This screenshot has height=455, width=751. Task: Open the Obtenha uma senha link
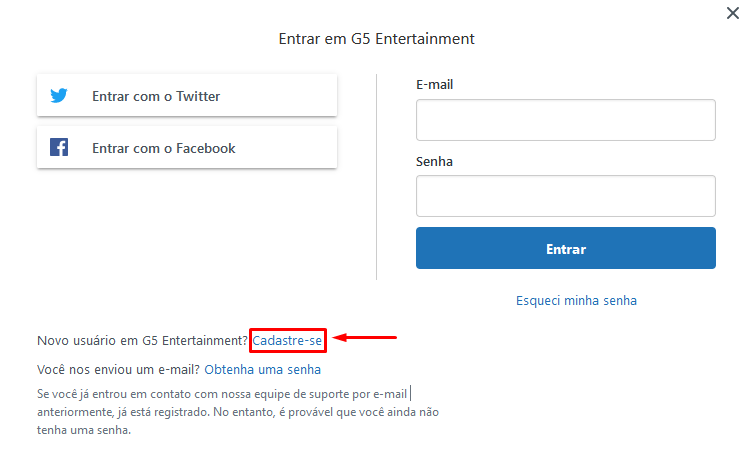[x=262, y=370]
